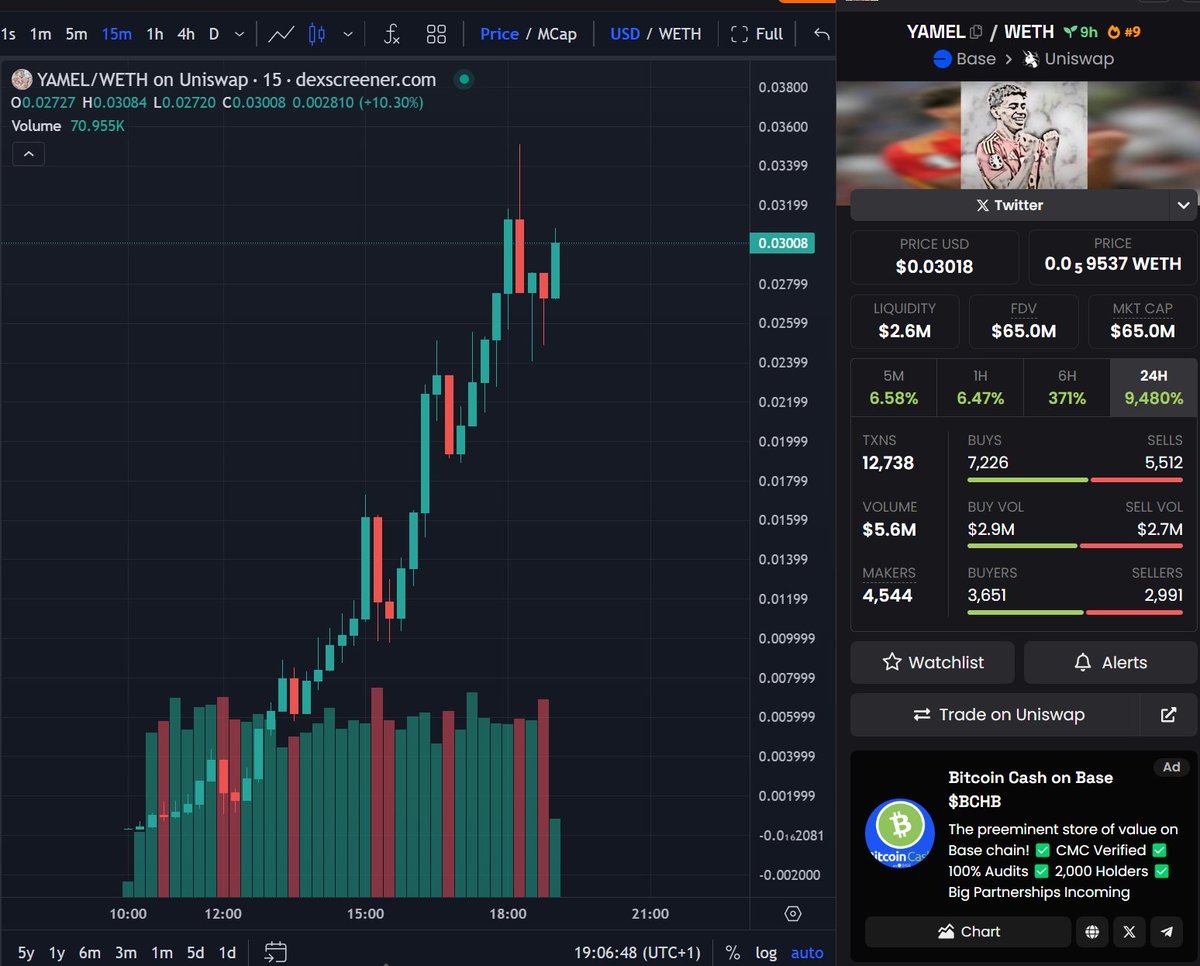Viewport: 1200px width, 966px height.
Task: Switch chart denomination to WETH
Action: click(680, 34)
